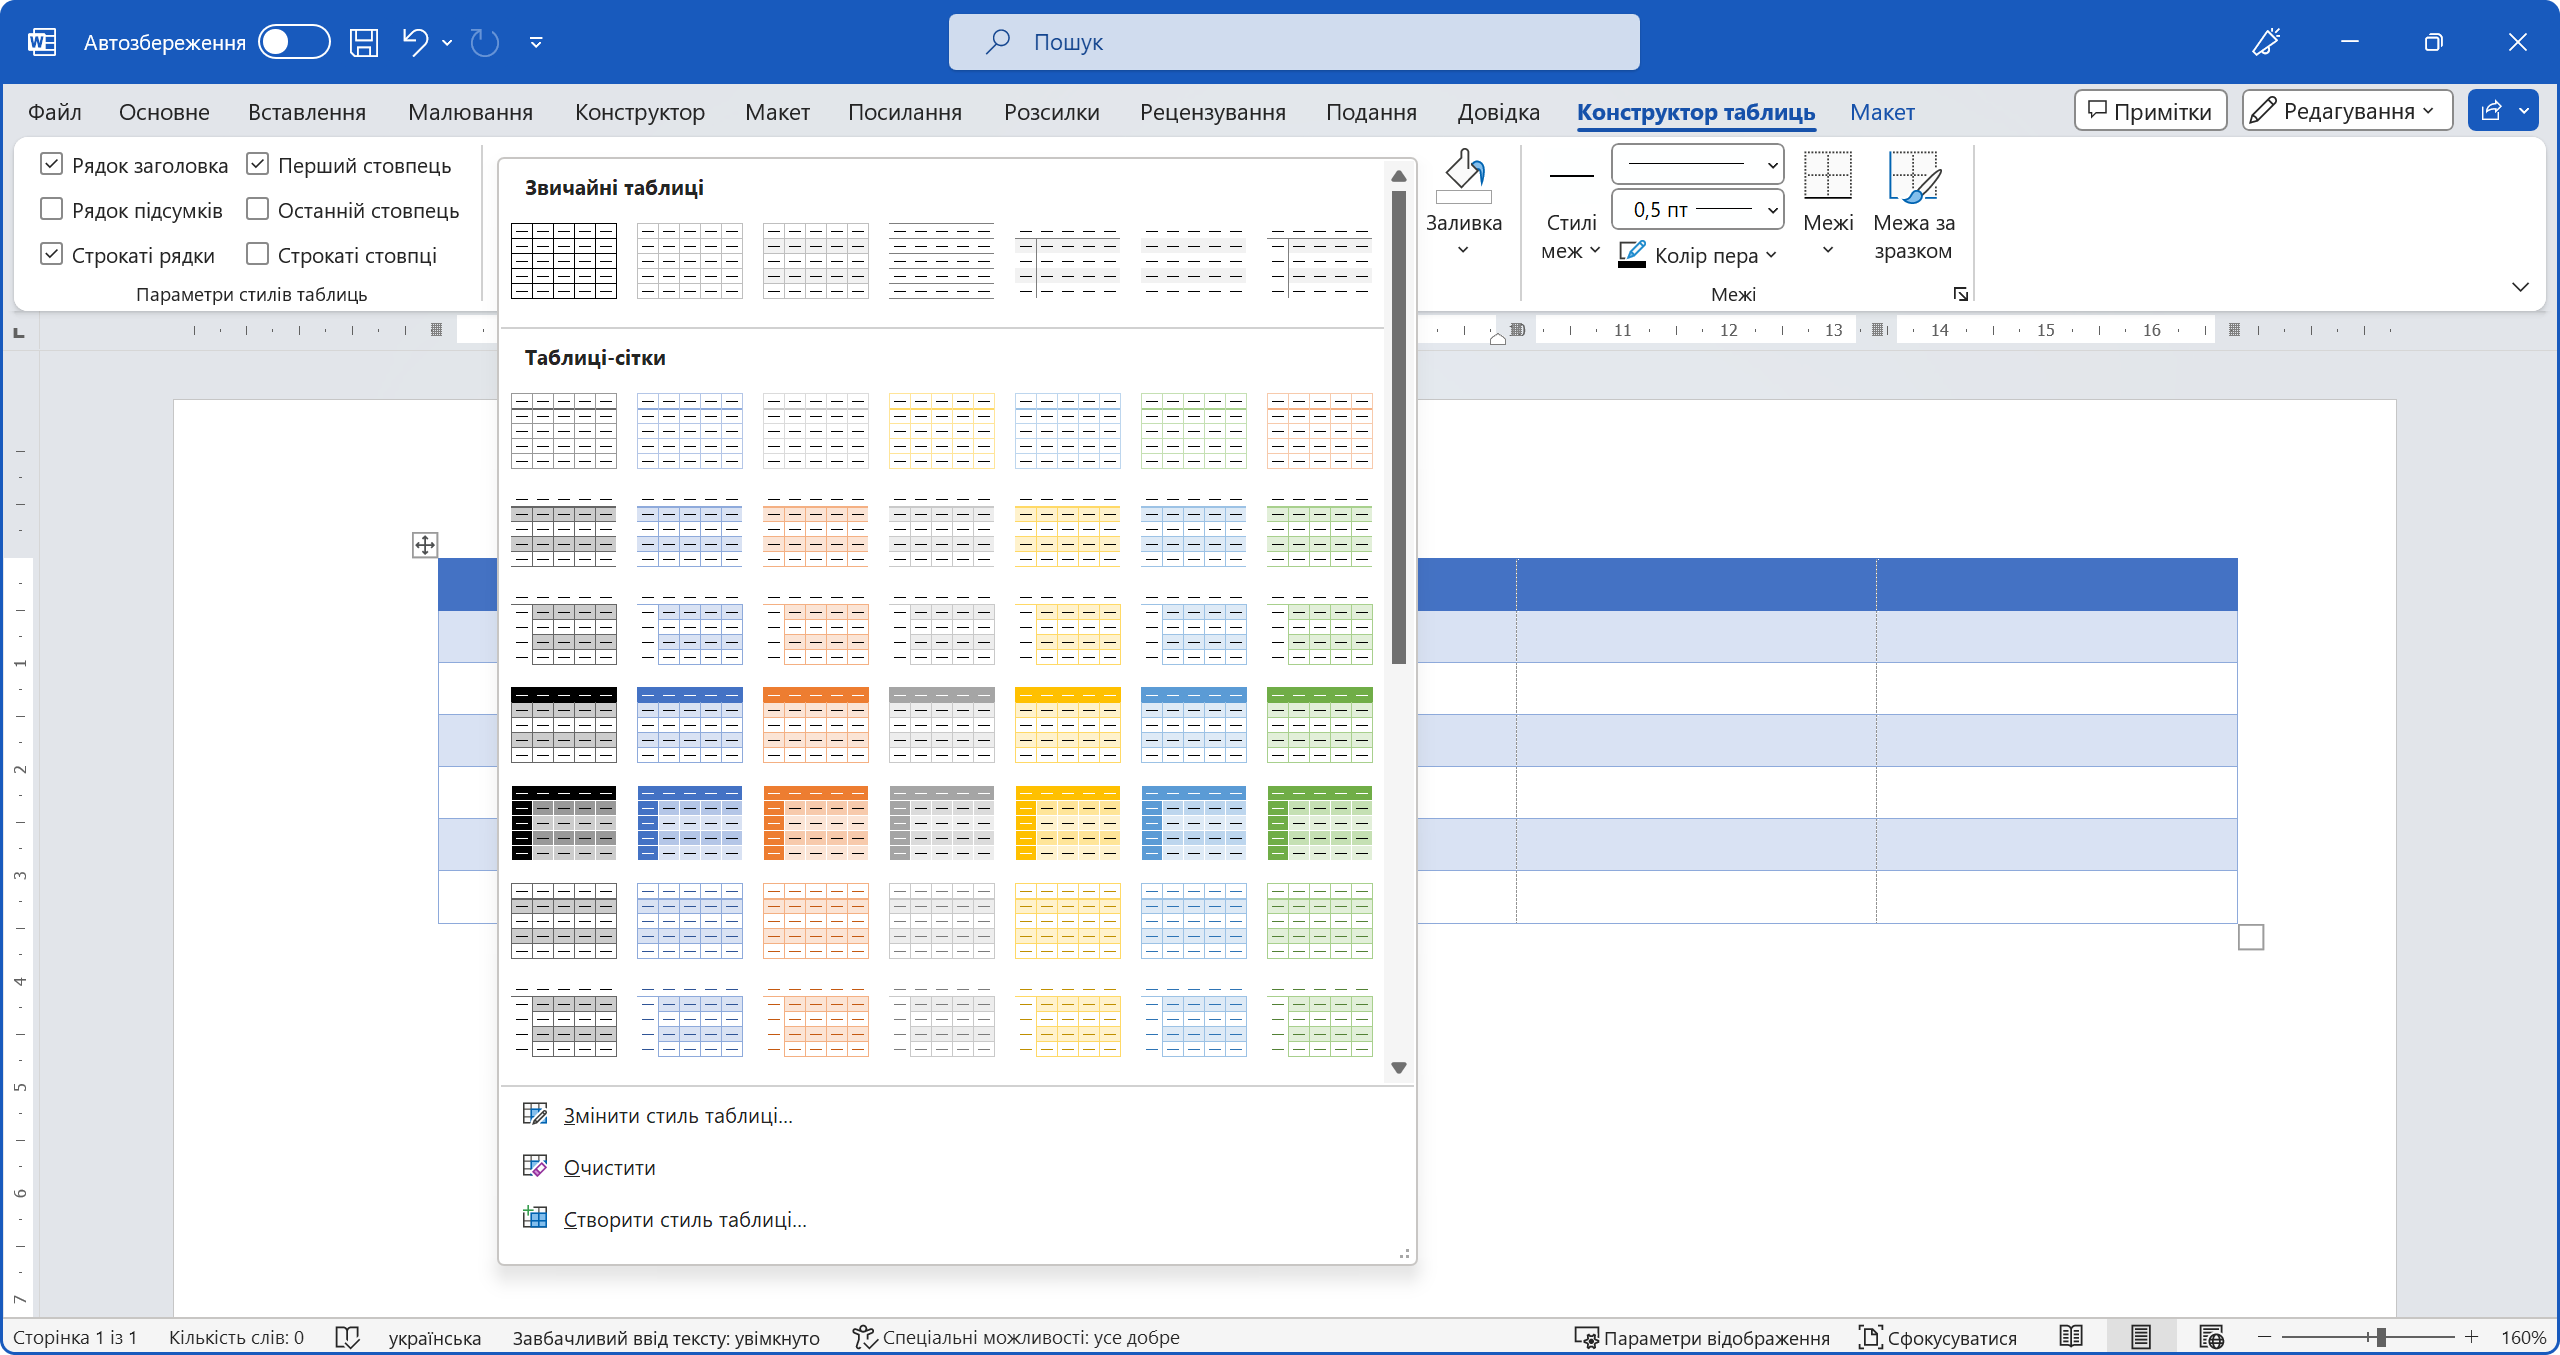2560x1355 pixels.
Task: Switch to Read Mode view icon
Action: (2071, 1336)
